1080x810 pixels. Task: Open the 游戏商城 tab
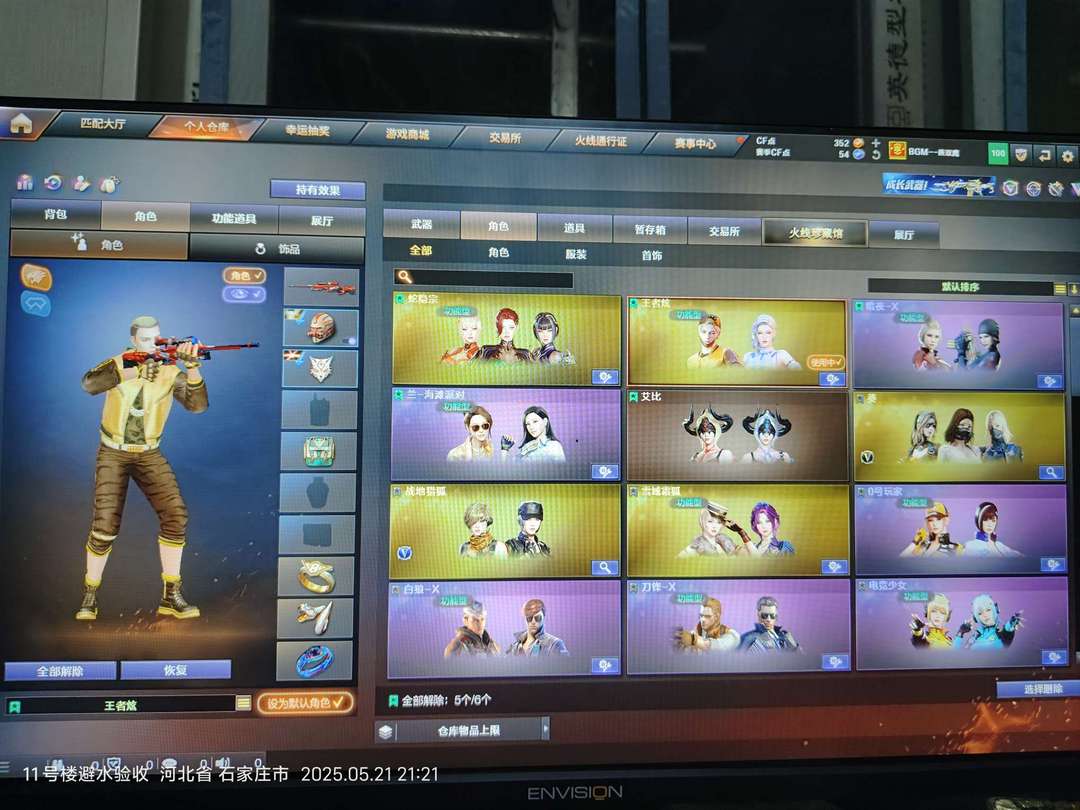(x=407, y=134)
